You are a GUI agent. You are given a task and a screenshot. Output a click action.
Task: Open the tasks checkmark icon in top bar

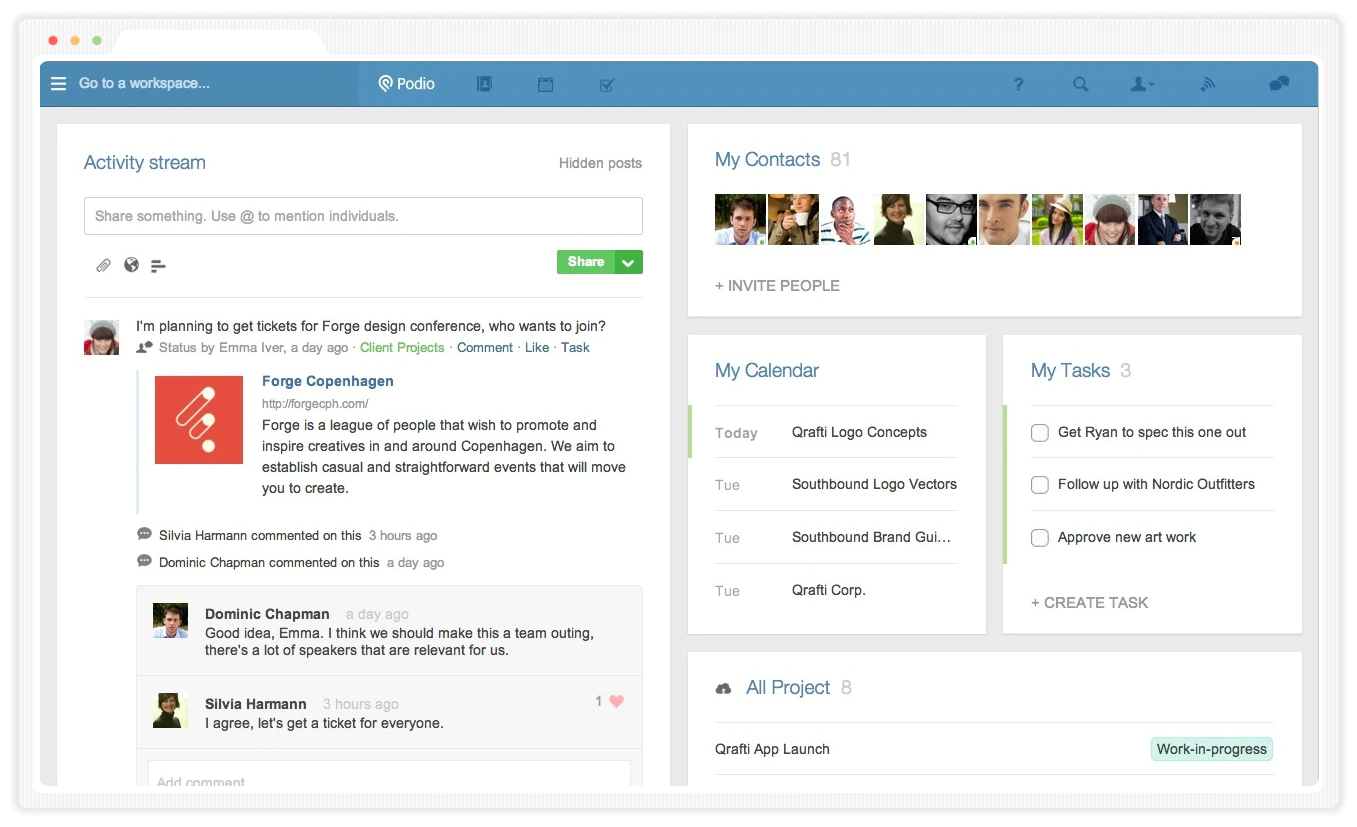606,85
